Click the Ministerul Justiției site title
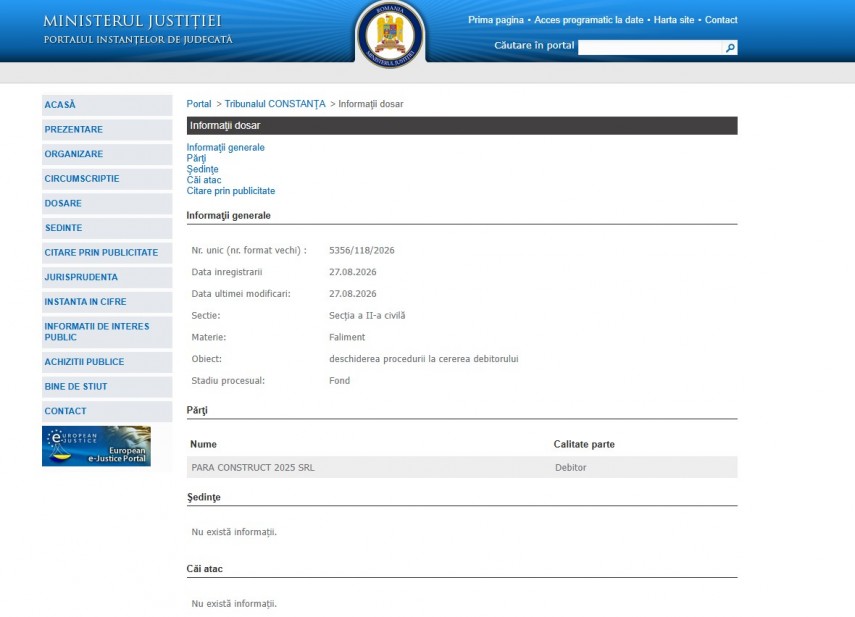Screen dimensions: 855x617 click(x=133, y=21)
